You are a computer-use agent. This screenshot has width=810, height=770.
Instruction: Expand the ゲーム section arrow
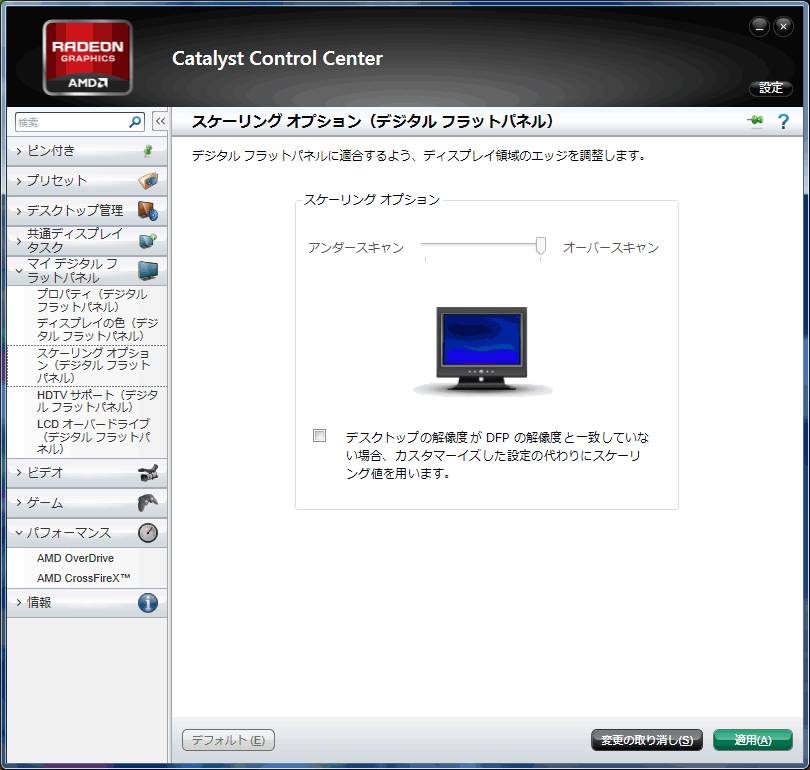[19, 503]
